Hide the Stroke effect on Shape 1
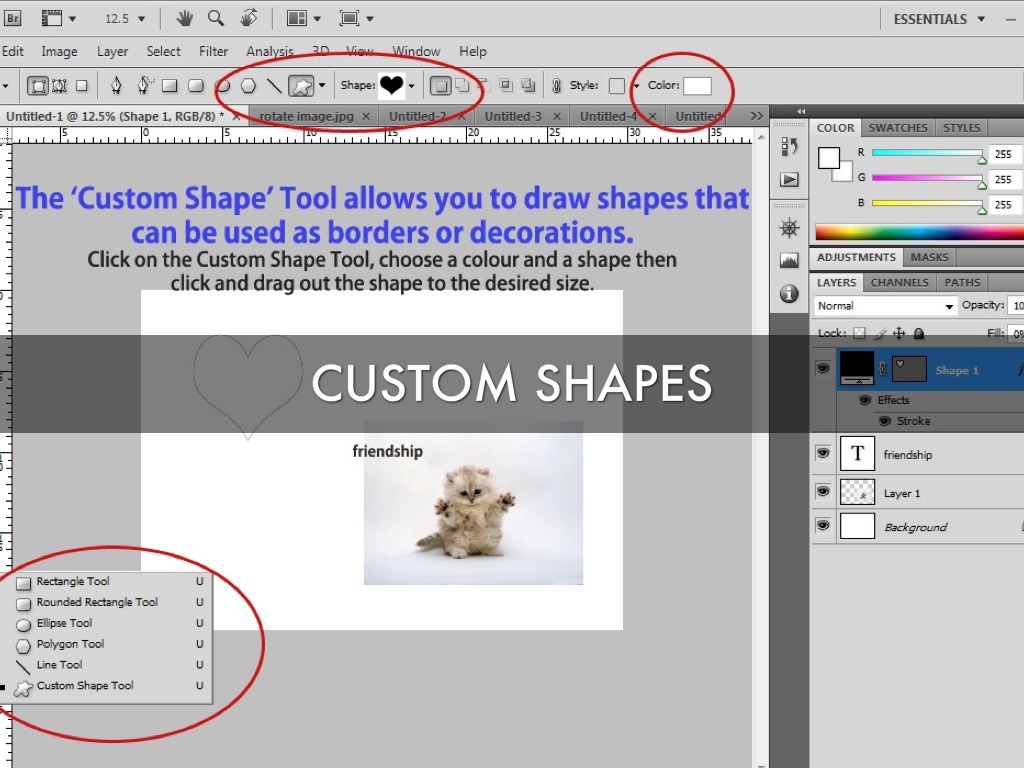This screenshot has width=1024, height=768. tap(884, 421)
